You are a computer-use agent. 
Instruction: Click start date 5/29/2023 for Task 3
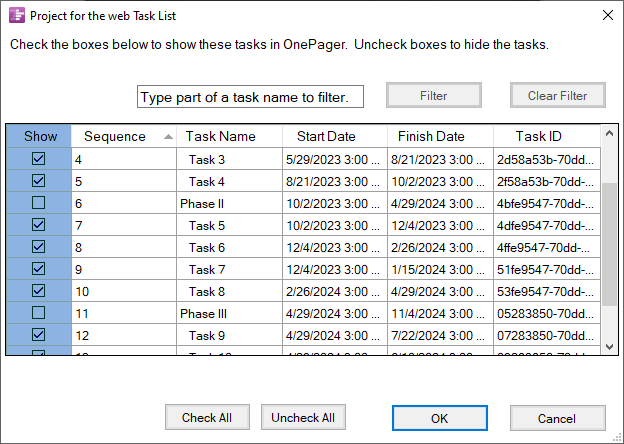pyautogui.click(x=335, y=160)
